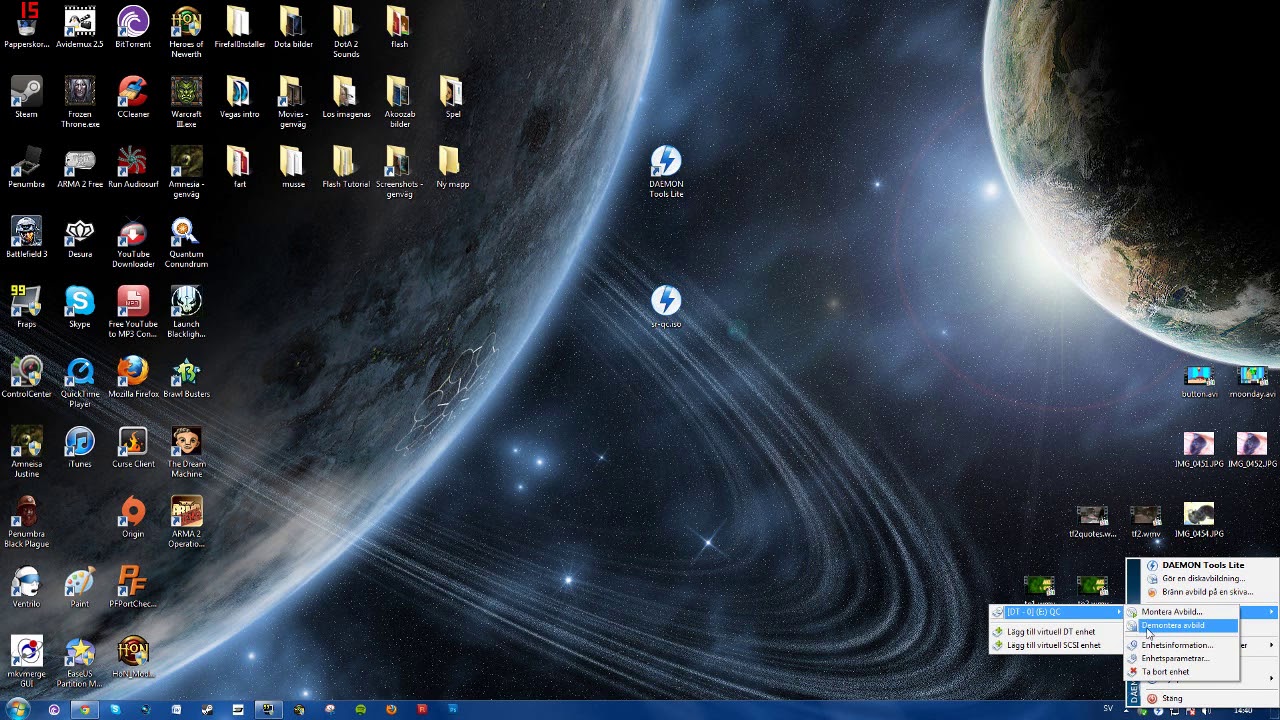The width and height of the screenshot is (1280, 720).
Task: Launch Heroes of Newerth desktop shortcut
Action: 186,32
